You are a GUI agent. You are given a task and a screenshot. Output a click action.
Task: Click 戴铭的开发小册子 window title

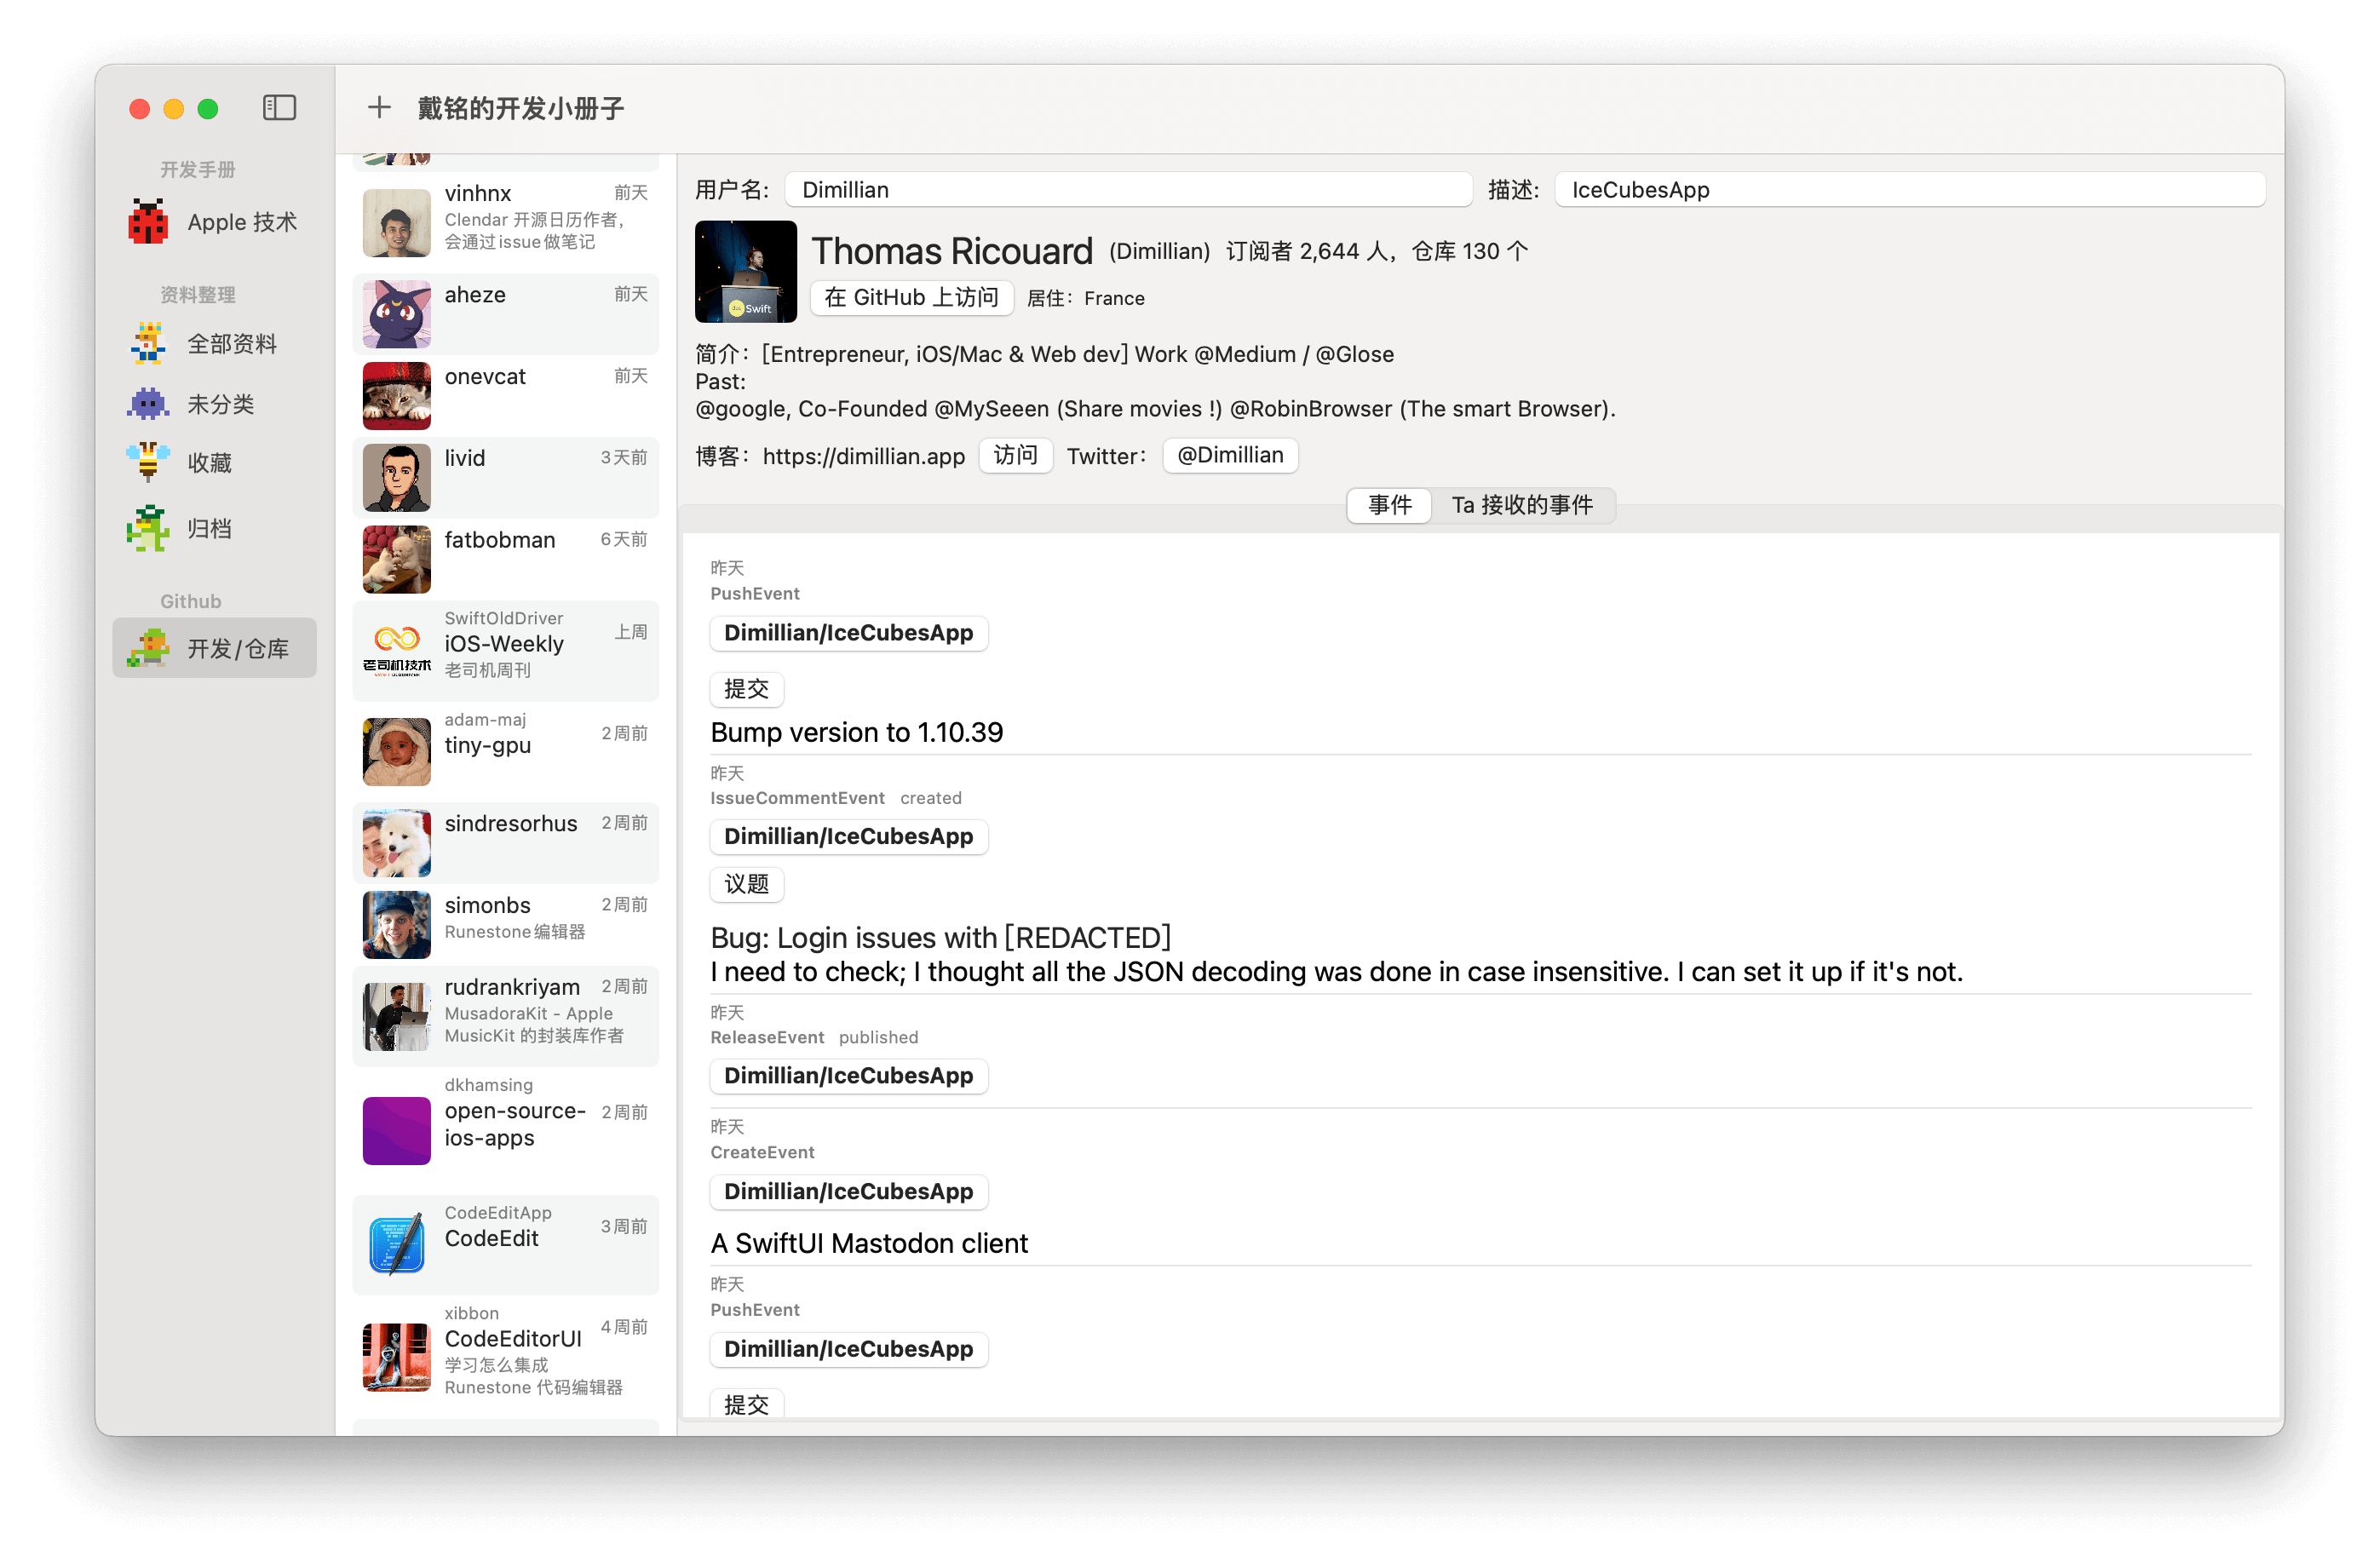point(521,108)
